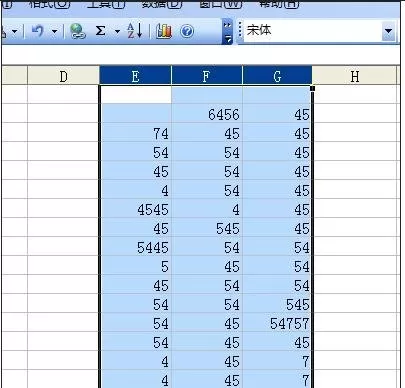This screenshot has width=405, height=388.
Task: Select column G header
Action: (277, 76)
